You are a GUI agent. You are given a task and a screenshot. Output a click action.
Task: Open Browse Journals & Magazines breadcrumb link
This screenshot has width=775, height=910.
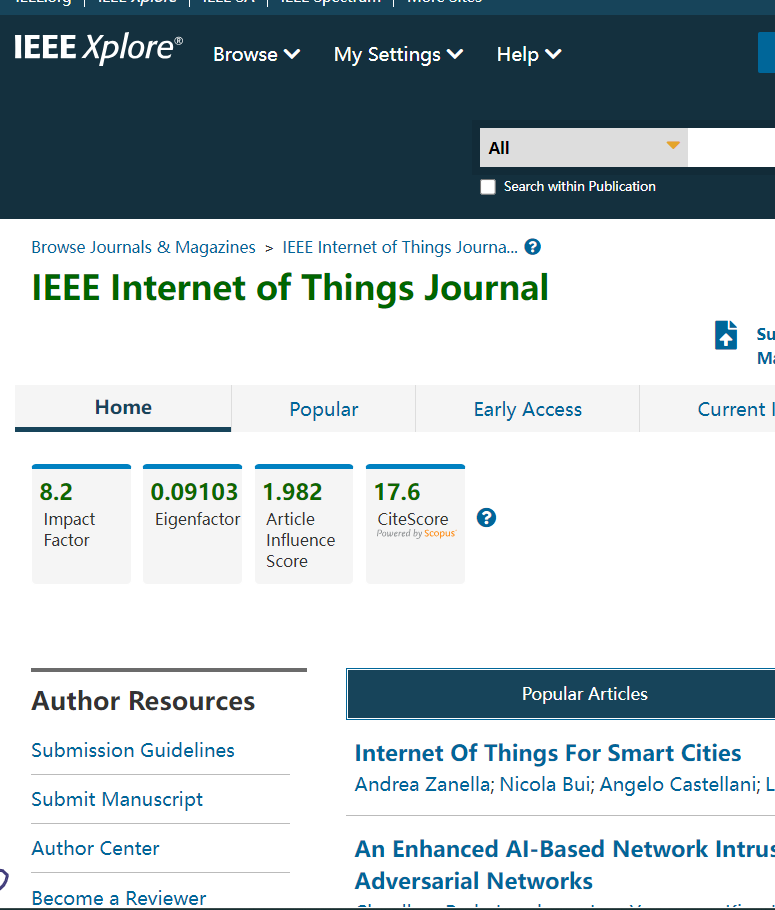click(x=143, y=246)
